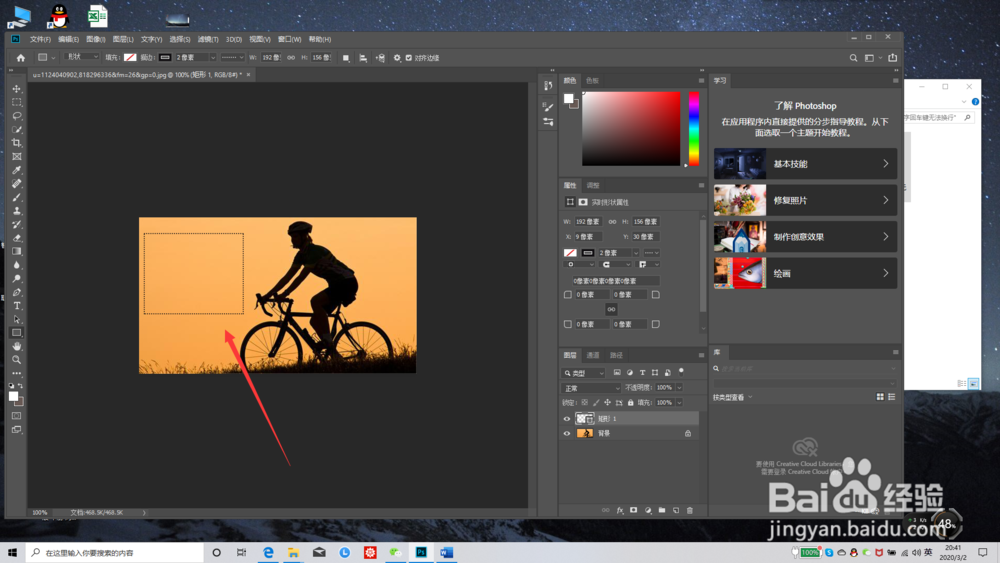Screen dimensions: 1000x563
Task: Select the Lasso tool
Action: (x=17, y=116)
